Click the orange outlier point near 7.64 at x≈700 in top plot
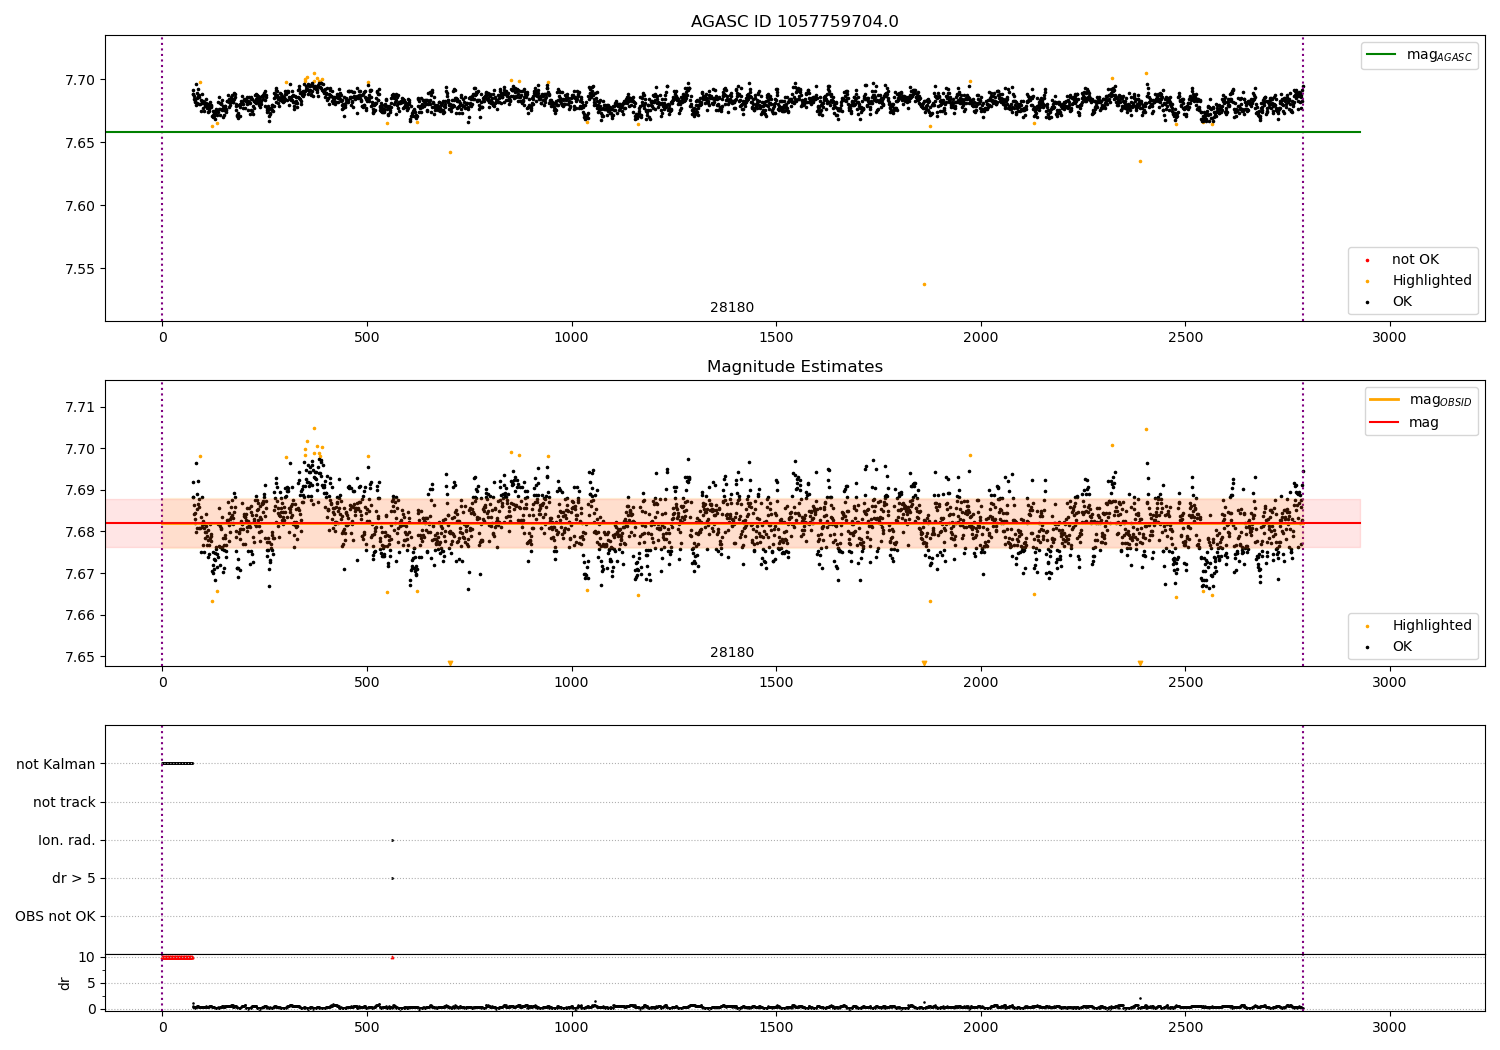1500x1050 pixels. coord(450,152)
